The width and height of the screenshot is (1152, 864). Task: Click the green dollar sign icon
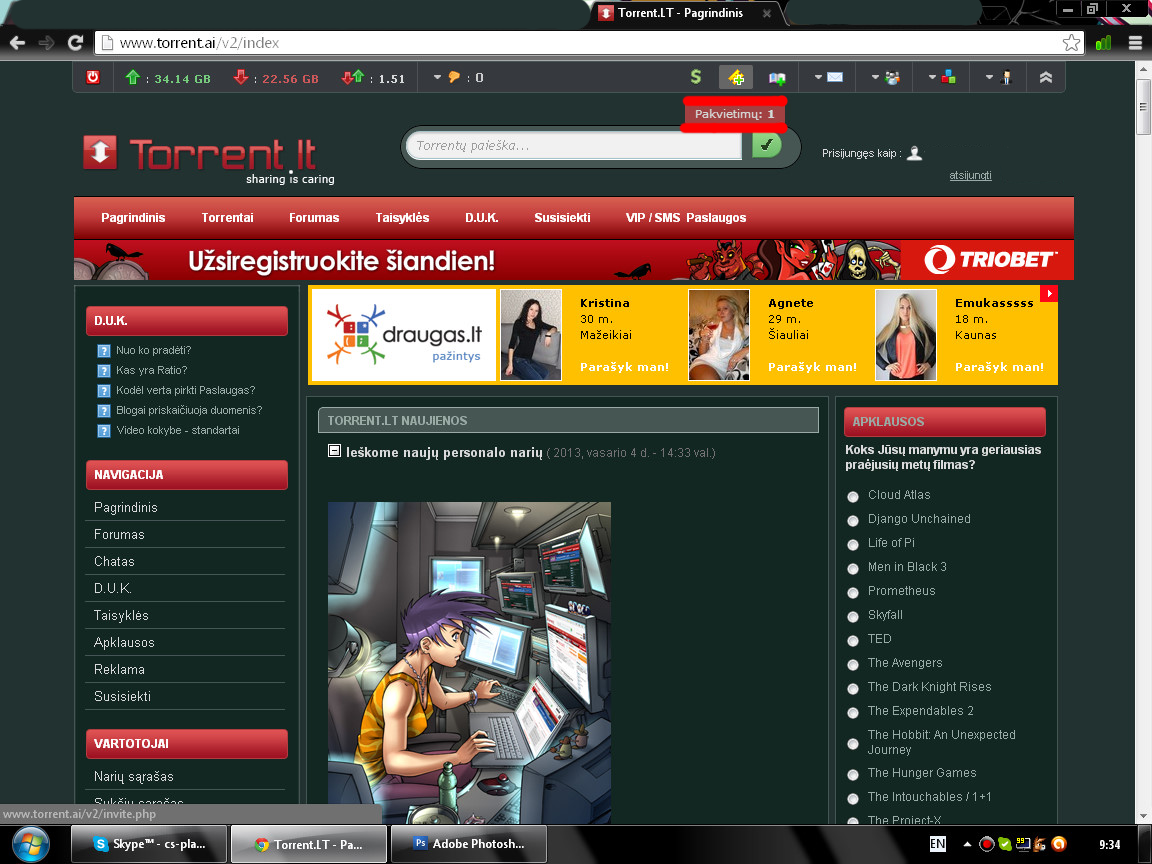click(696, 76)
